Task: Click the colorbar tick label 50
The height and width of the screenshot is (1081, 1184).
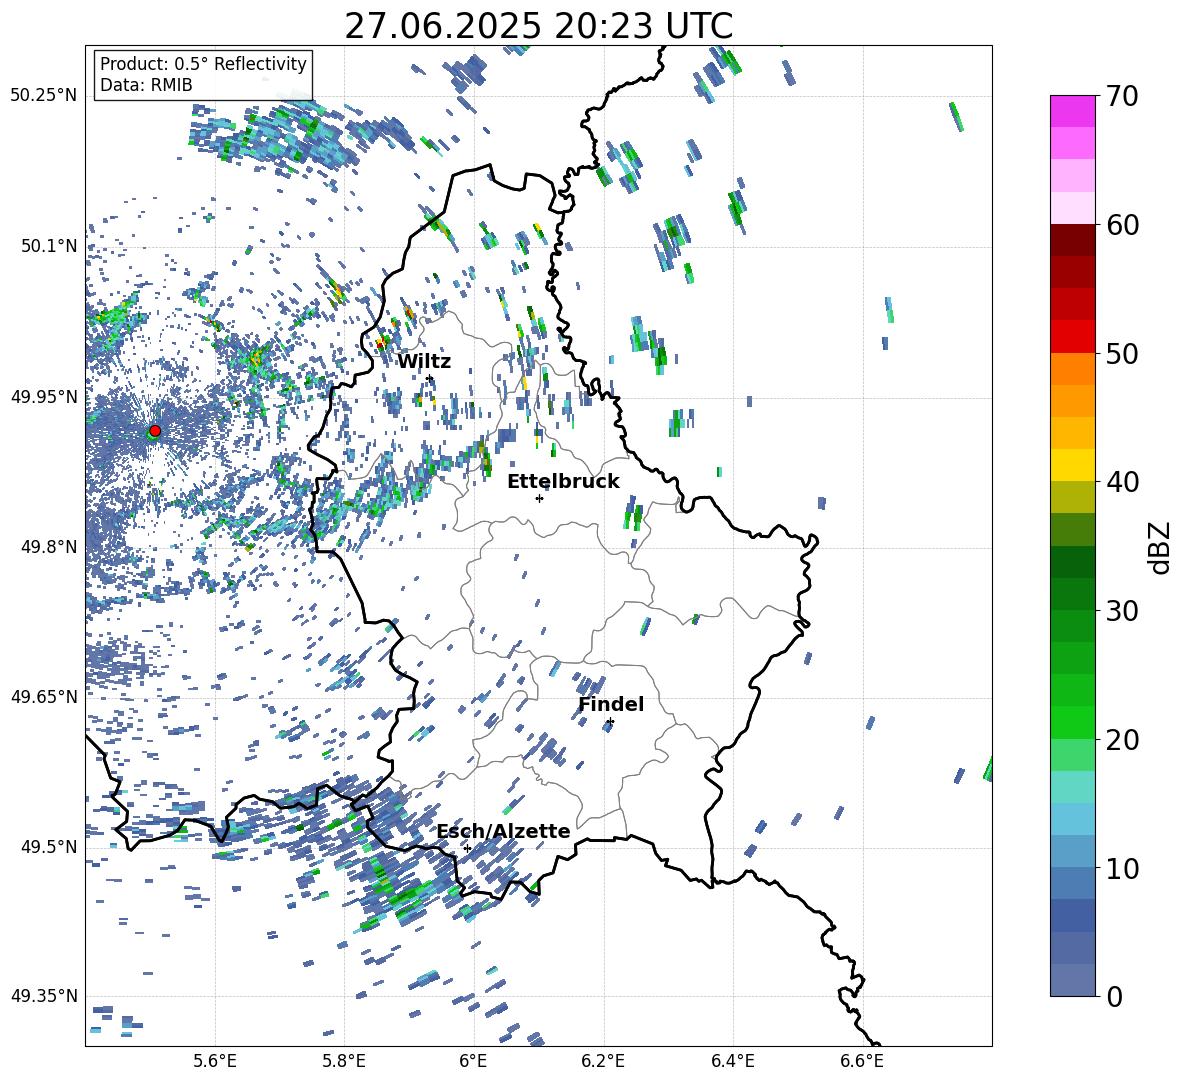Action: [1122, 354]
